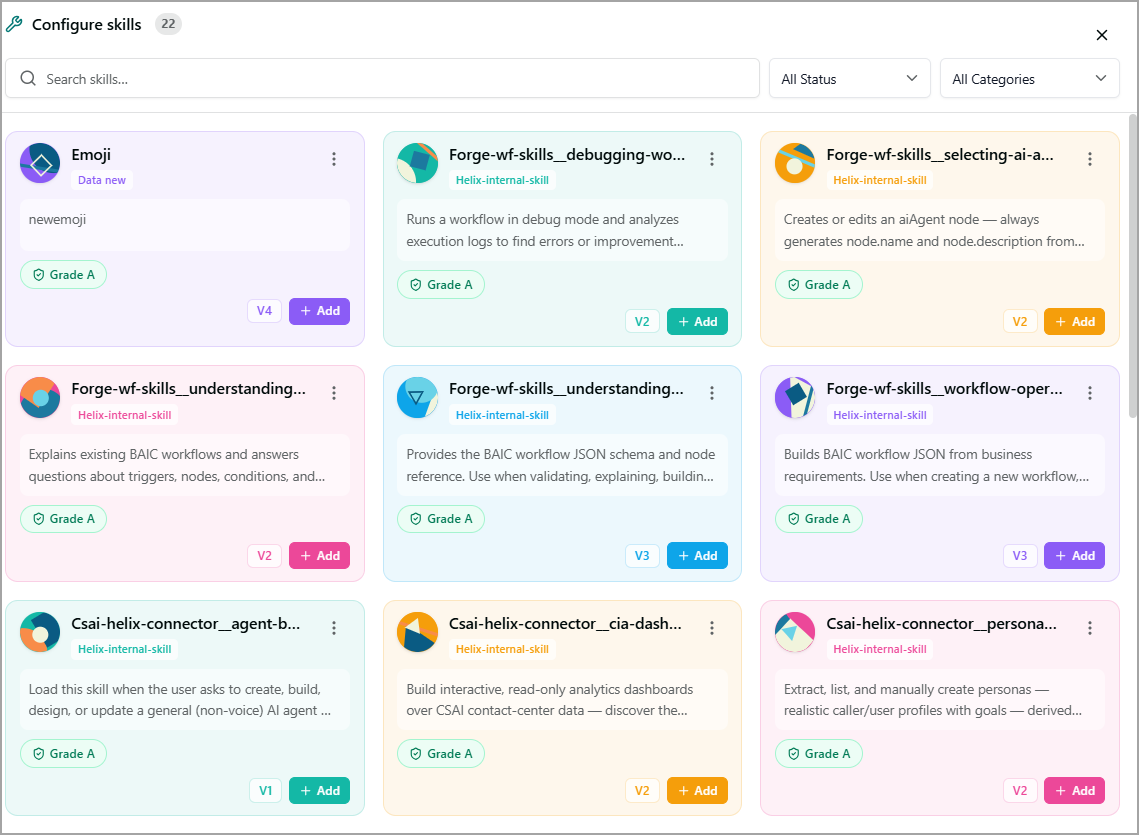Image resolution: width=1139 pixels, height=835 pixels.
Task: Click the 22 skills count badge
Action: [x=168, y=24]
